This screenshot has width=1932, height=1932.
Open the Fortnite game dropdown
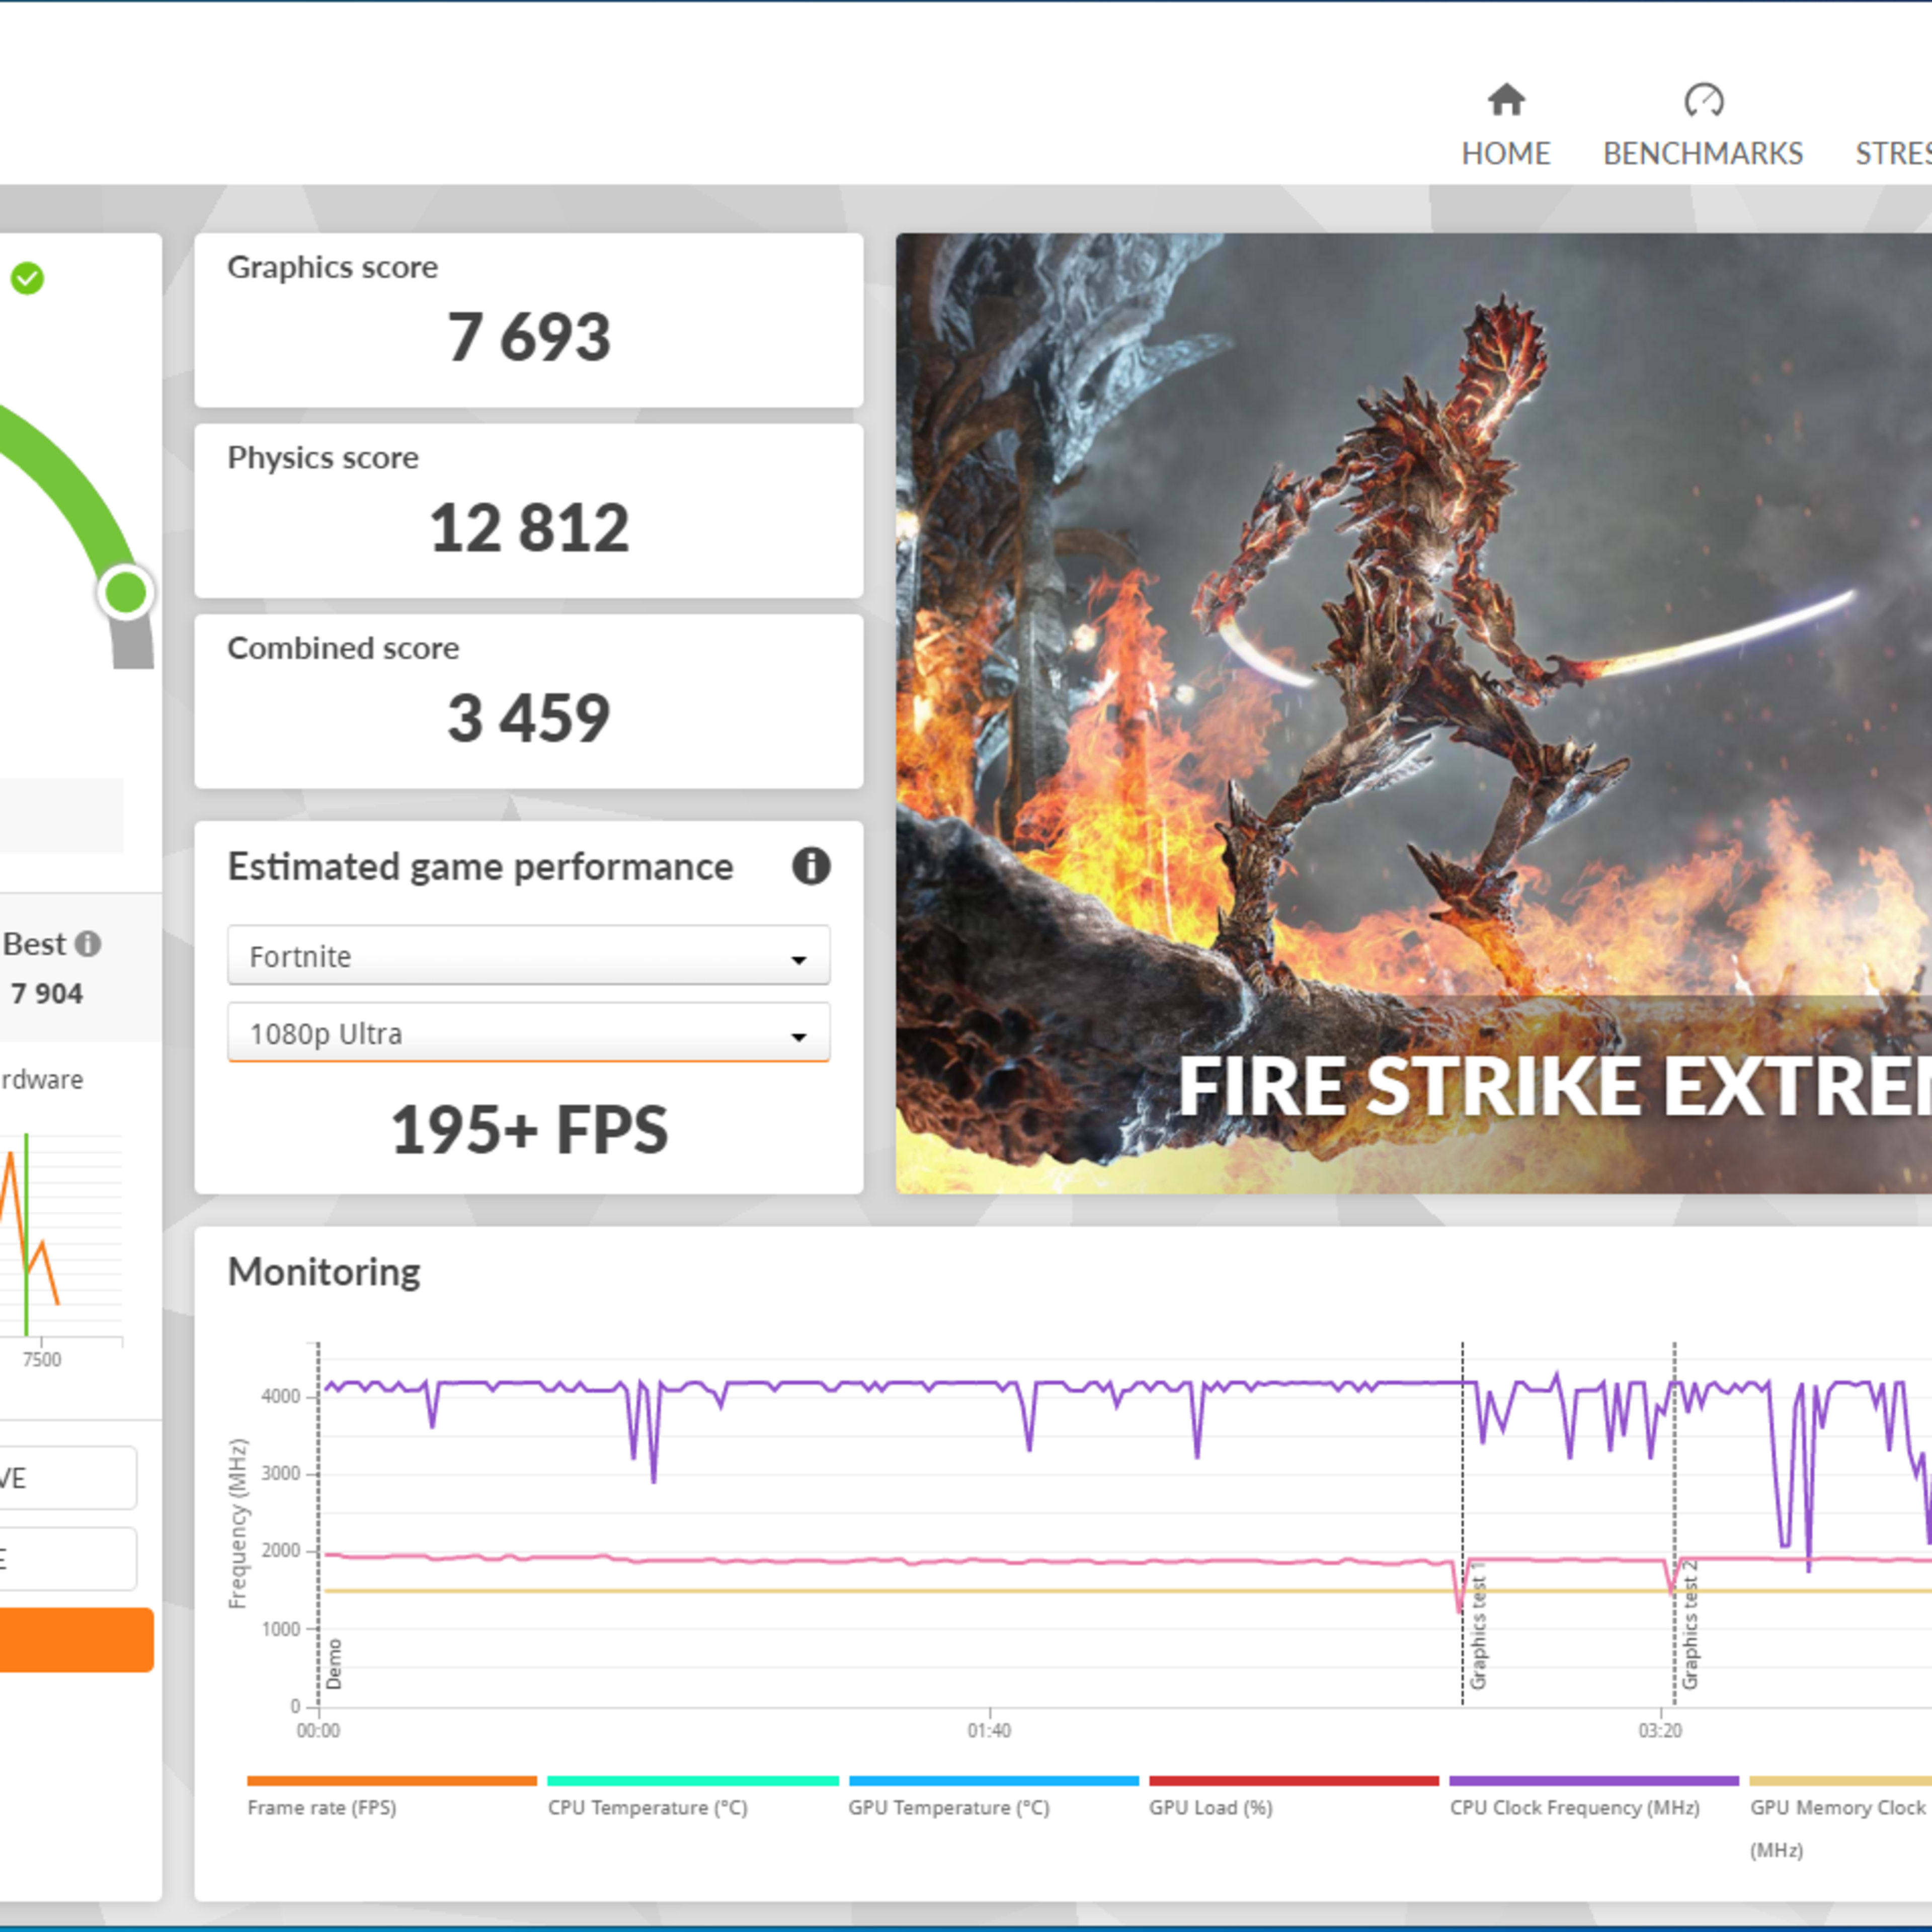coord(528,956)
